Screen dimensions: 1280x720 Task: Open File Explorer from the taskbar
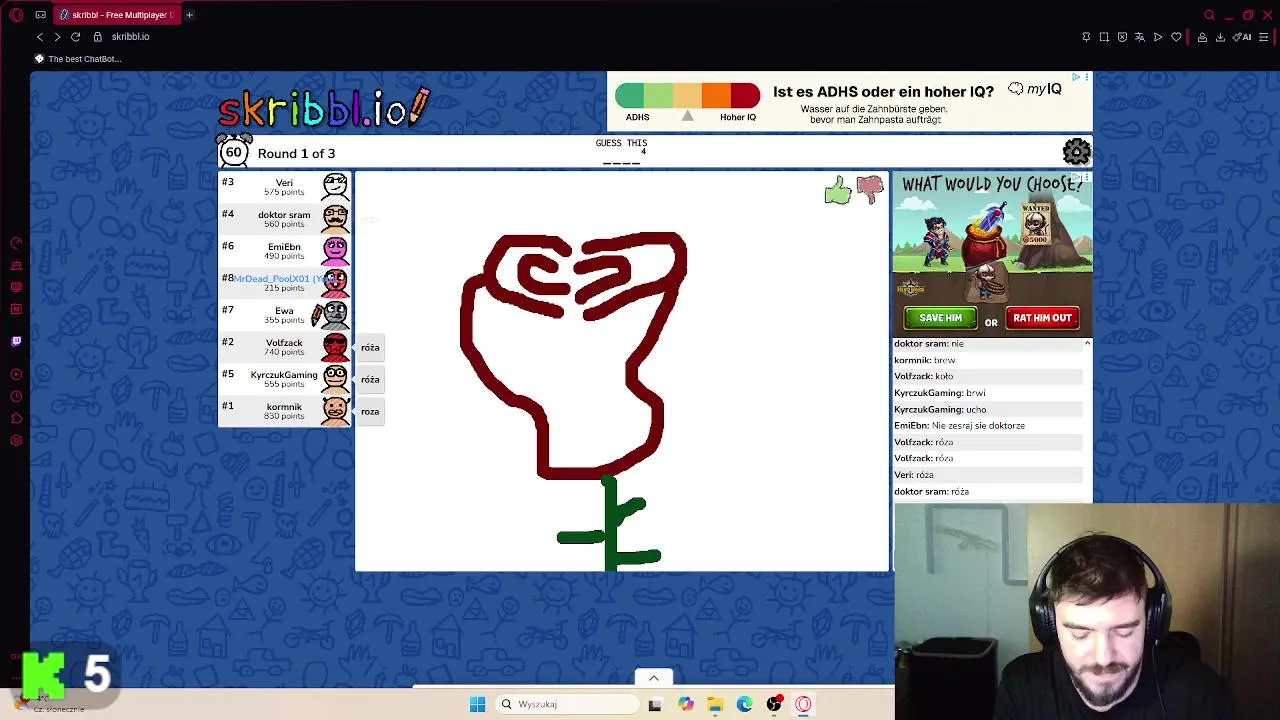(715, 704)
